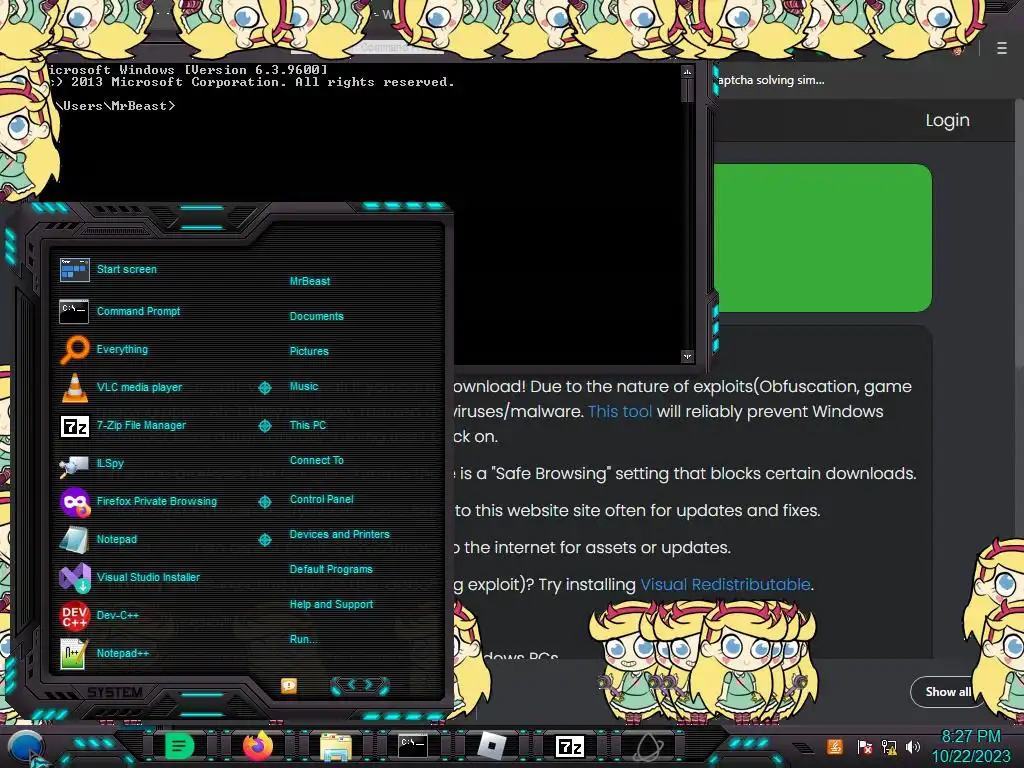Expand Firefox Private Browsing jump list arrow
Image resolution: width=1024 pixels, height=768 pixels.
tap(264, 502)
